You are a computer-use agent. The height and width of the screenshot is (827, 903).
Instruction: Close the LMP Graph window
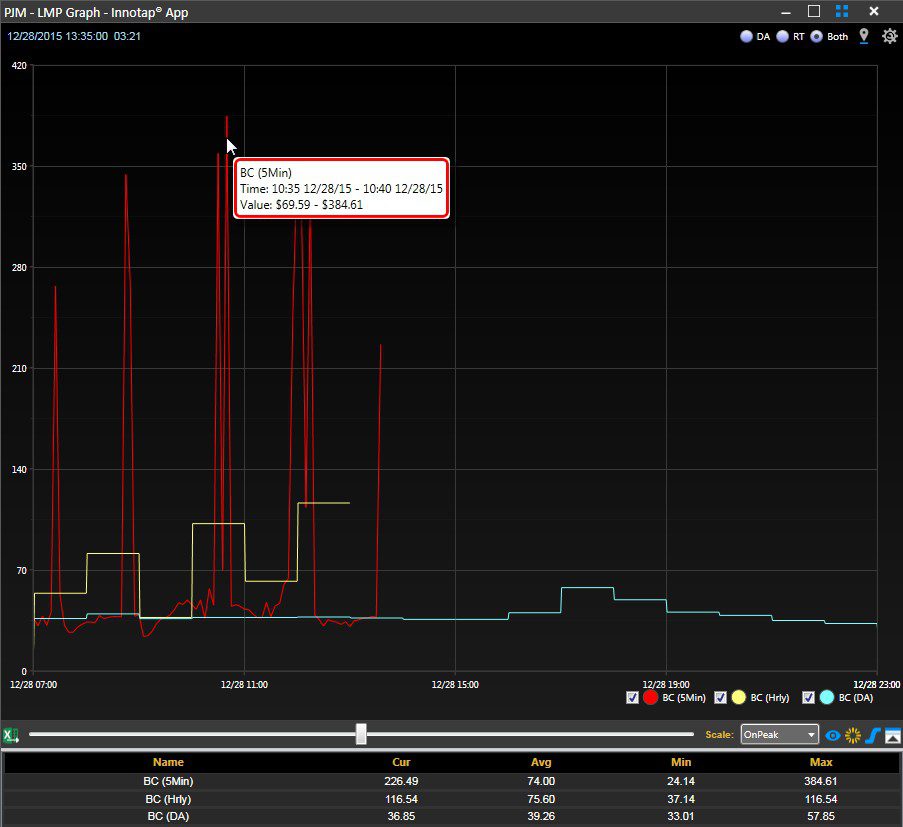(x=874, y=11)
